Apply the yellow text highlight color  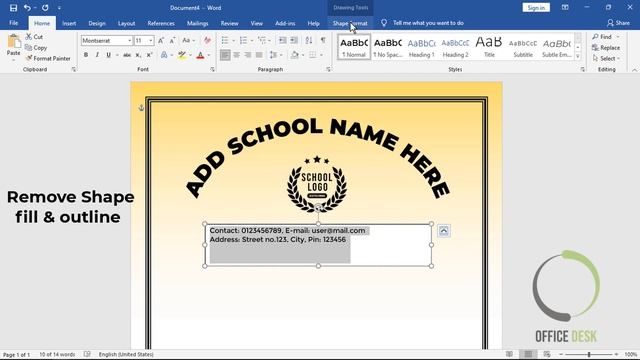[x=182, y=55]
